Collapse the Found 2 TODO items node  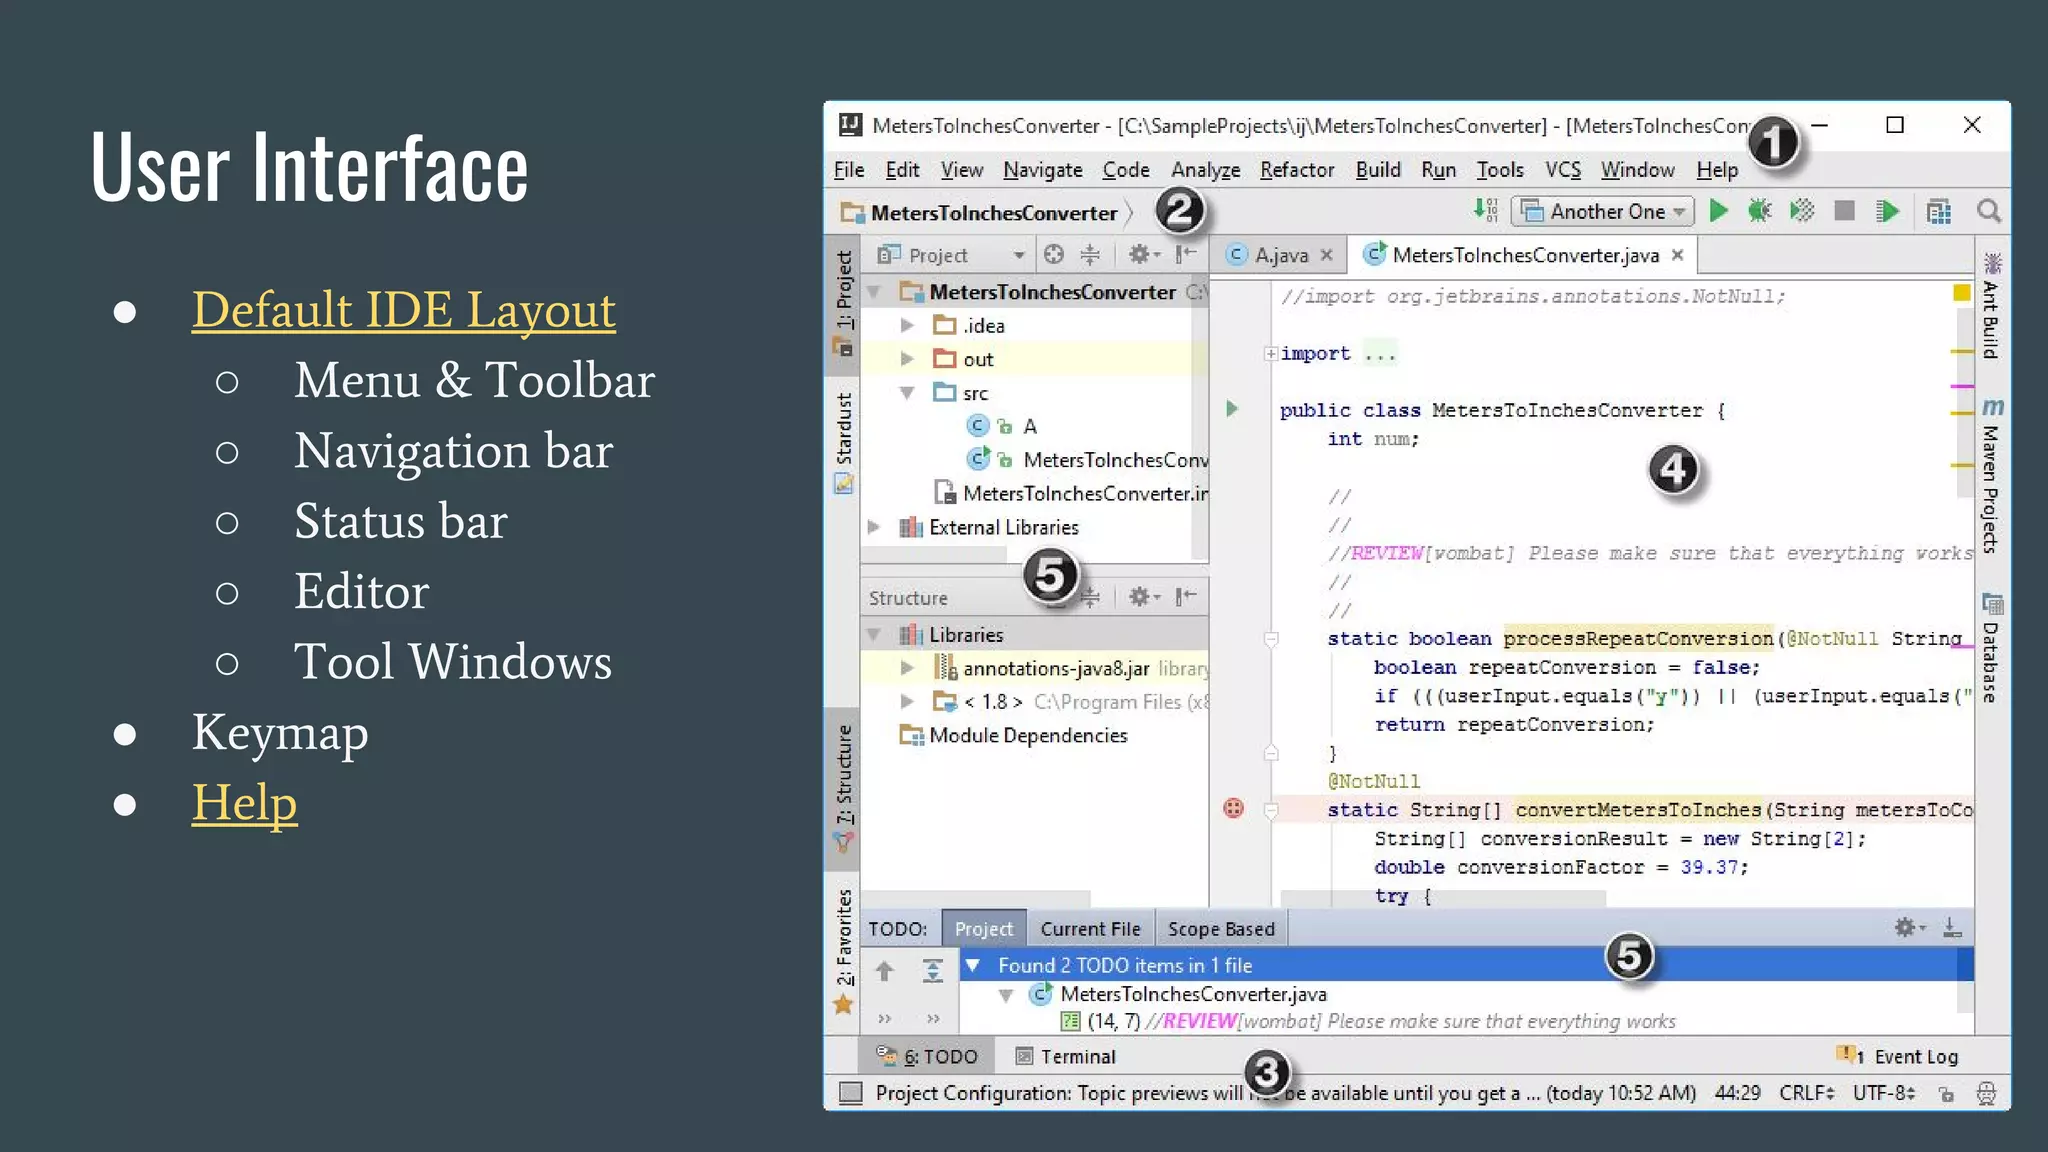pyautogui.click(x=972, y=965)
